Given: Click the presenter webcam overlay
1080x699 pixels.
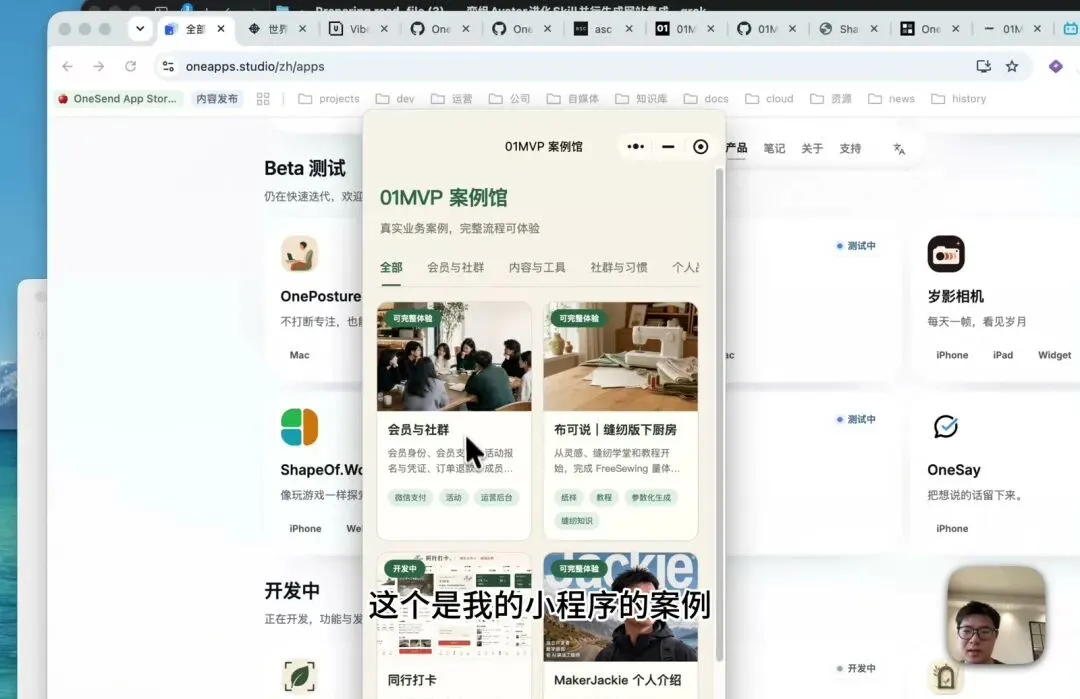Looking at the screenshot, I should pyautogui.click(x=996, y=615).
